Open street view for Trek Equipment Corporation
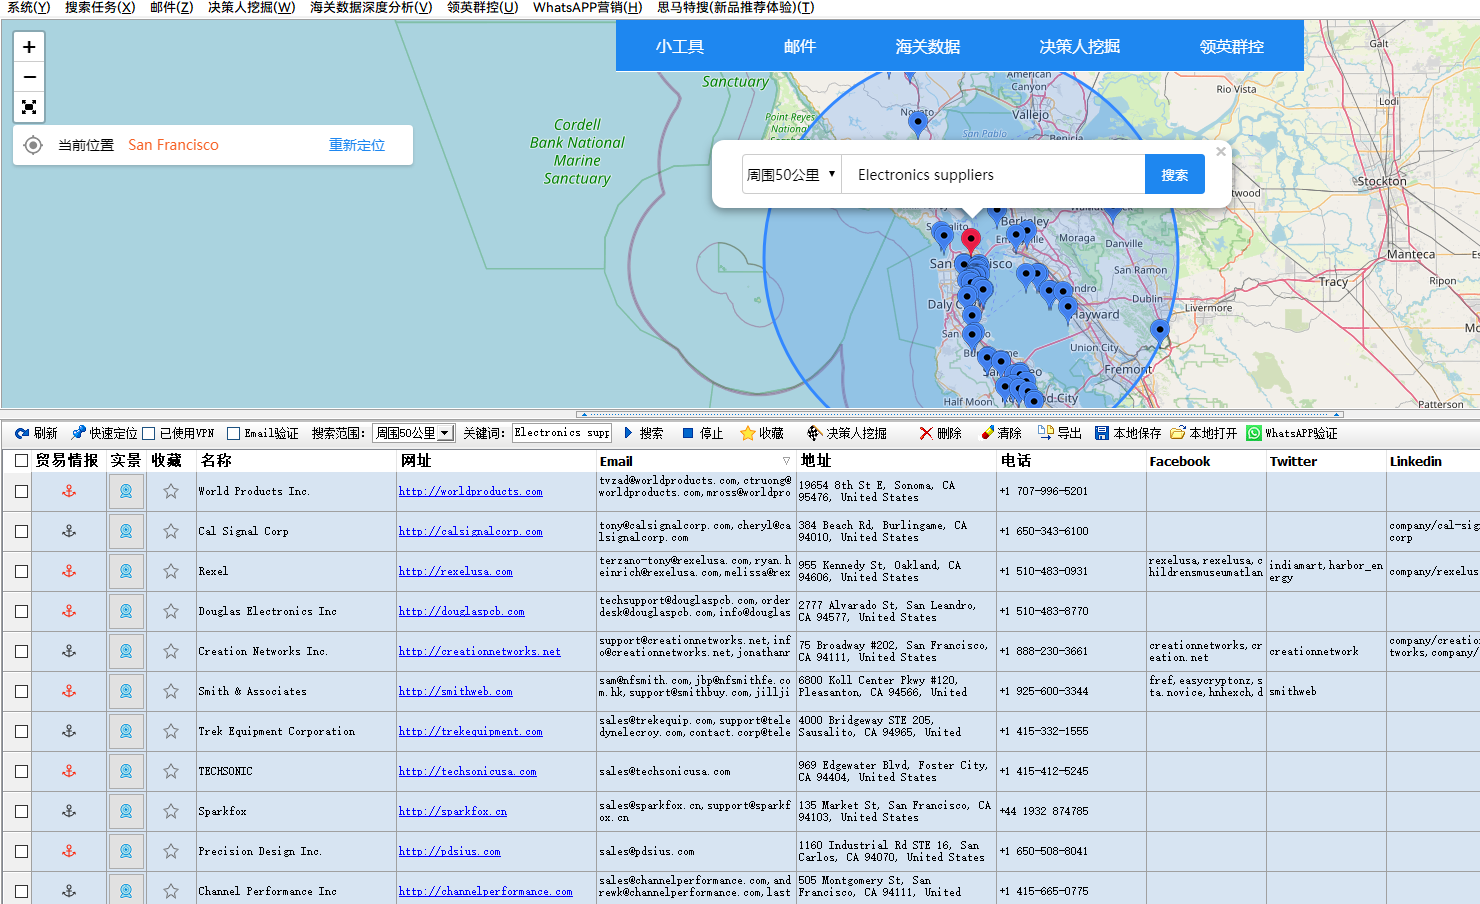Viewport: 1480px width, 904px height. click(126, 731)
